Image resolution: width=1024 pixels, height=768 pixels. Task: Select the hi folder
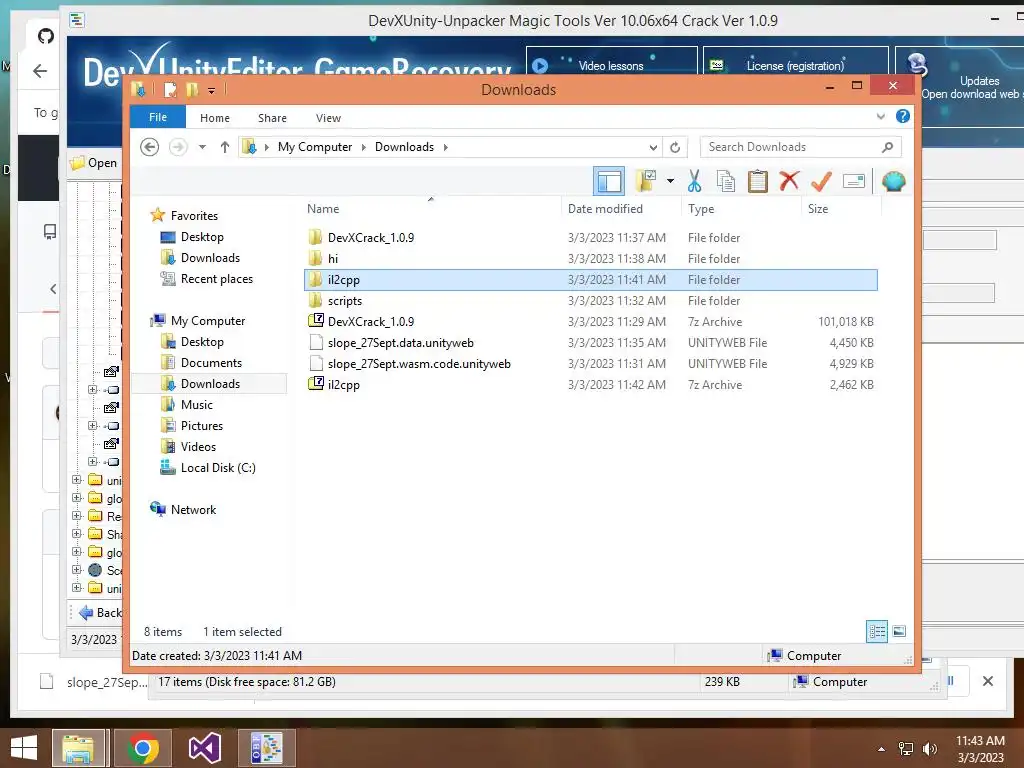click(x=332, y=259)
